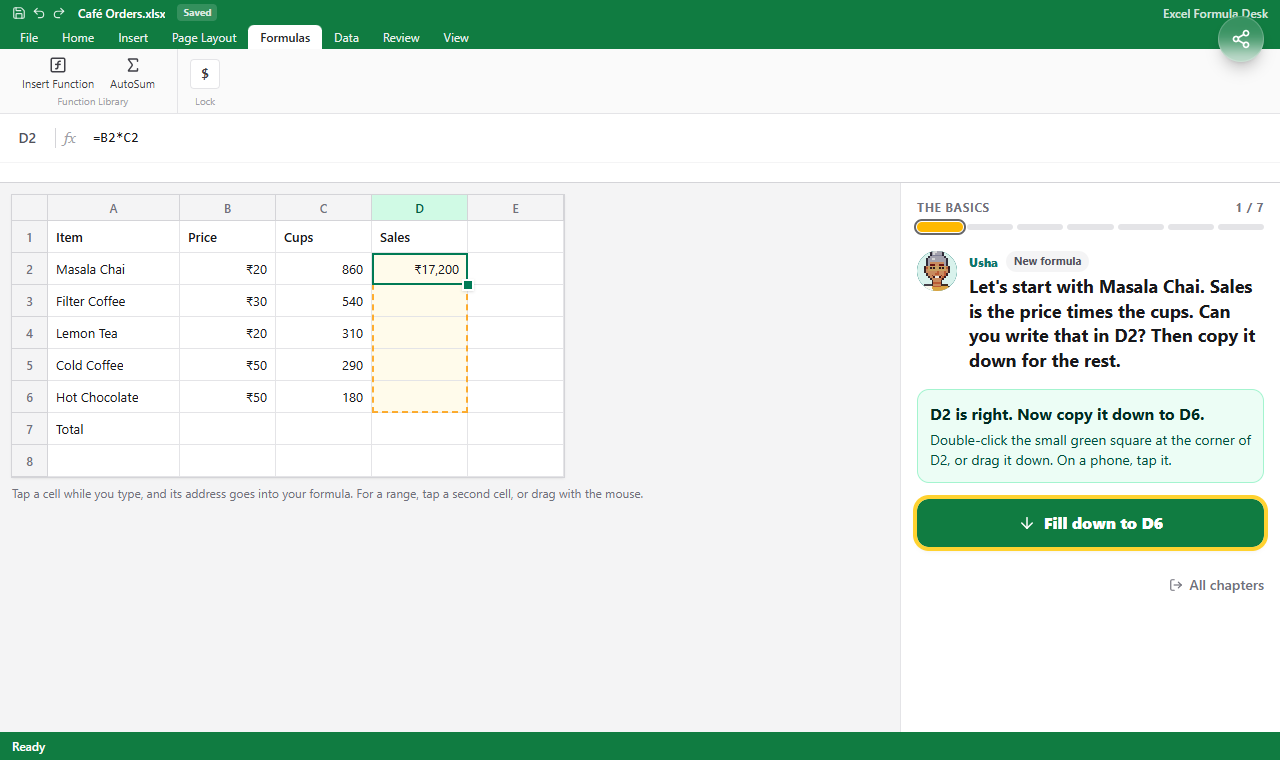This screenshot has height=760, width=1280.
Task: Select column E header
Action: 516,208
